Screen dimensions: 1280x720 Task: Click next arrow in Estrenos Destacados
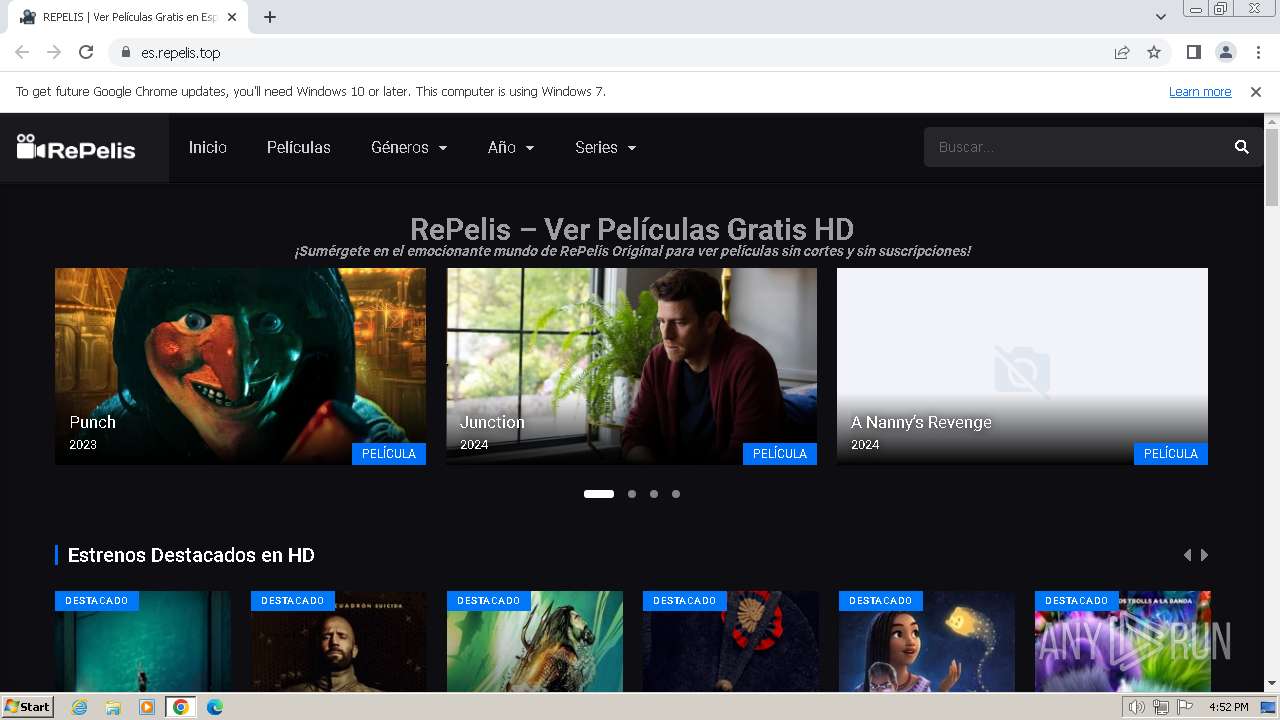(x=1204, y=555)
